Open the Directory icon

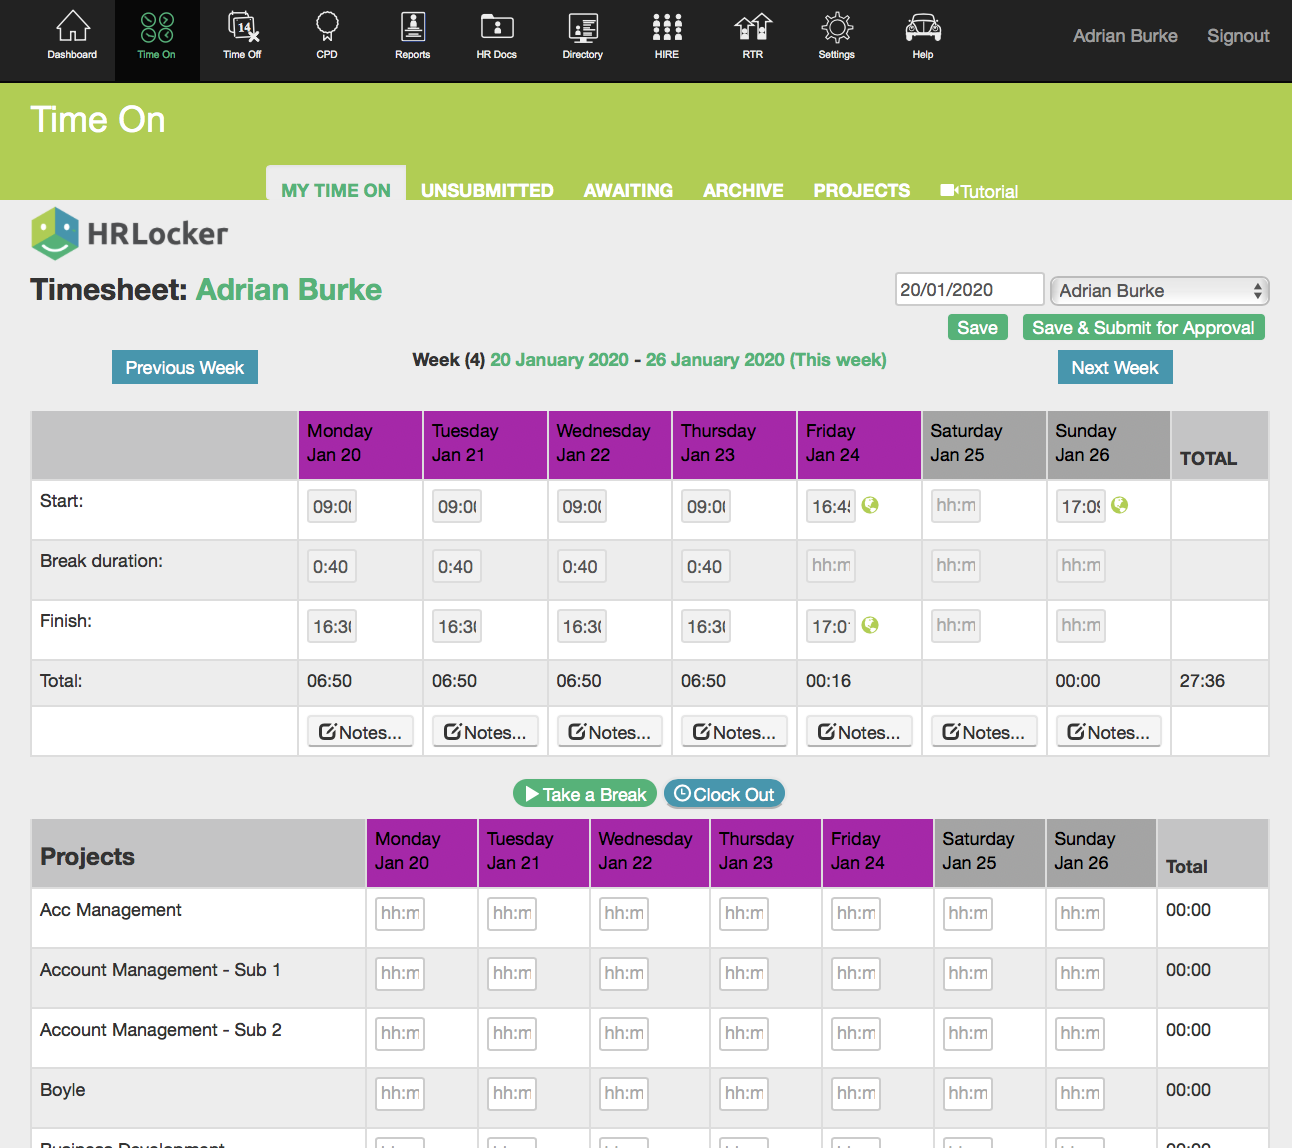(582, 36)
